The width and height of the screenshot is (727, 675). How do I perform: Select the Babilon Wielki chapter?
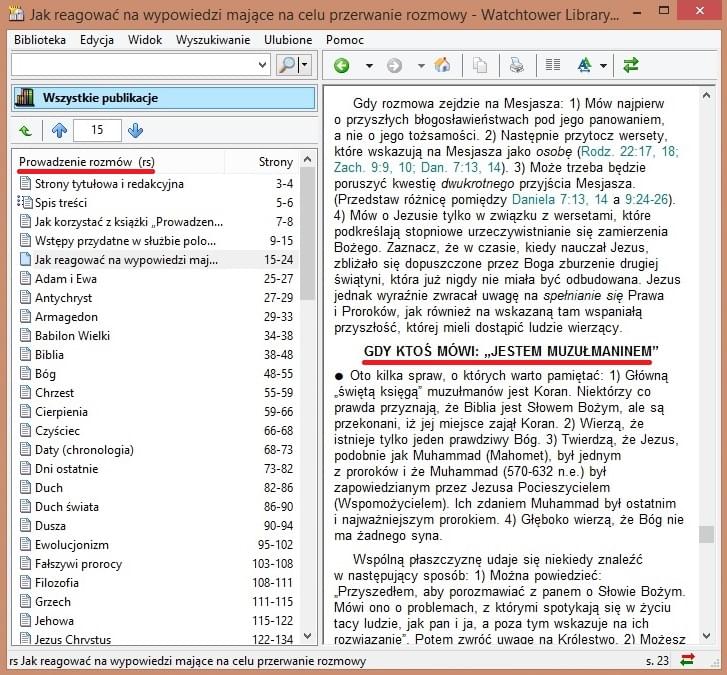click(75, 335)
